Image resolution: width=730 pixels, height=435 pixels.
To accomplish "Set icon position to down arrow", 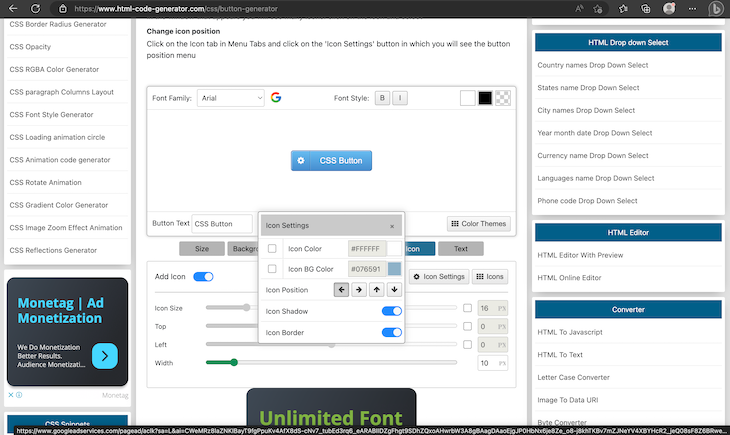I will coord(394,290).
